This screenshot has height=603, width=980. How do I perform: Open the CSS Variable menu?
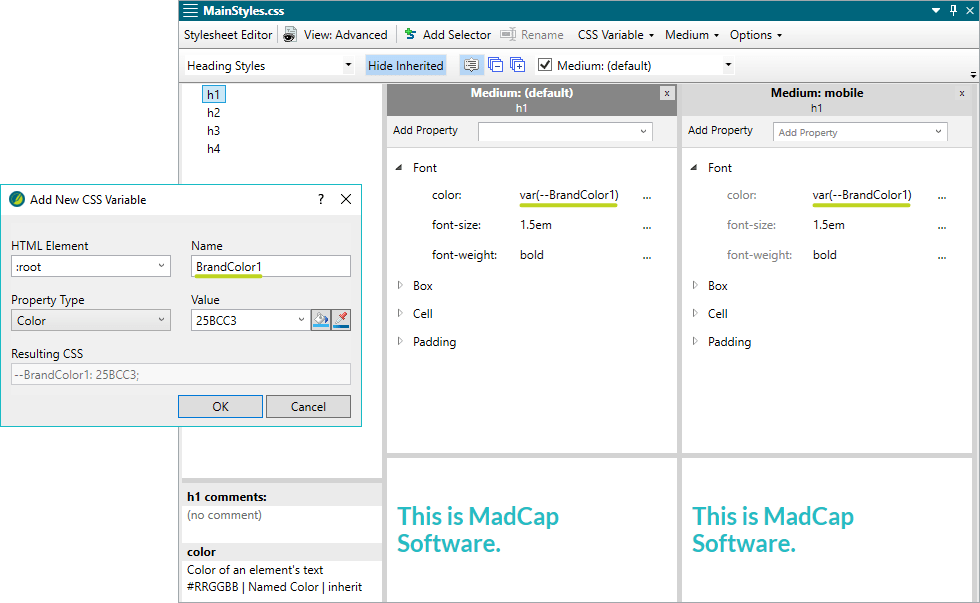point(615,34)
